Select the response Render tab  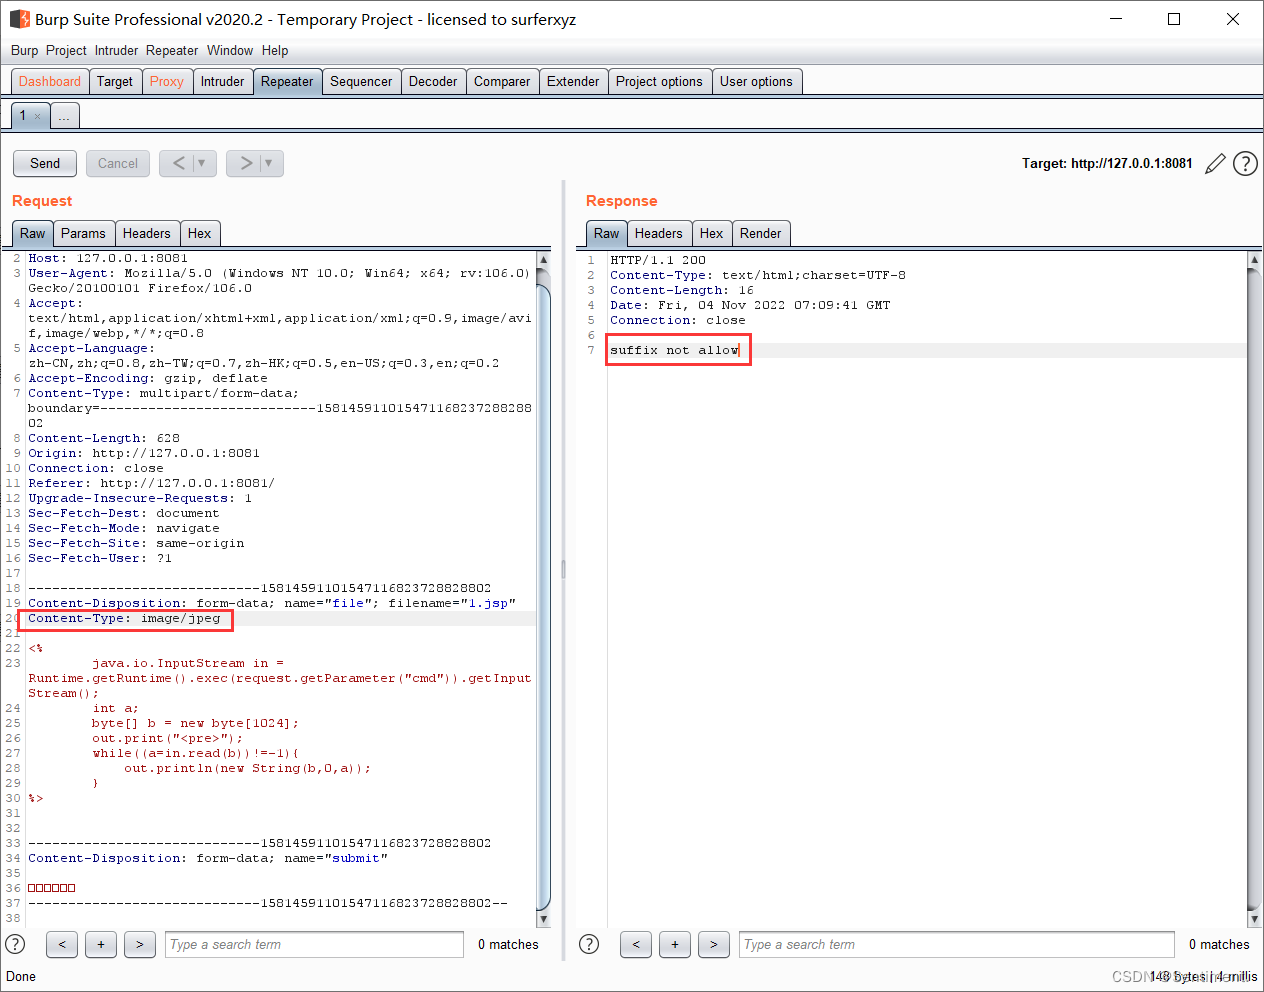(x=761, y=233)
